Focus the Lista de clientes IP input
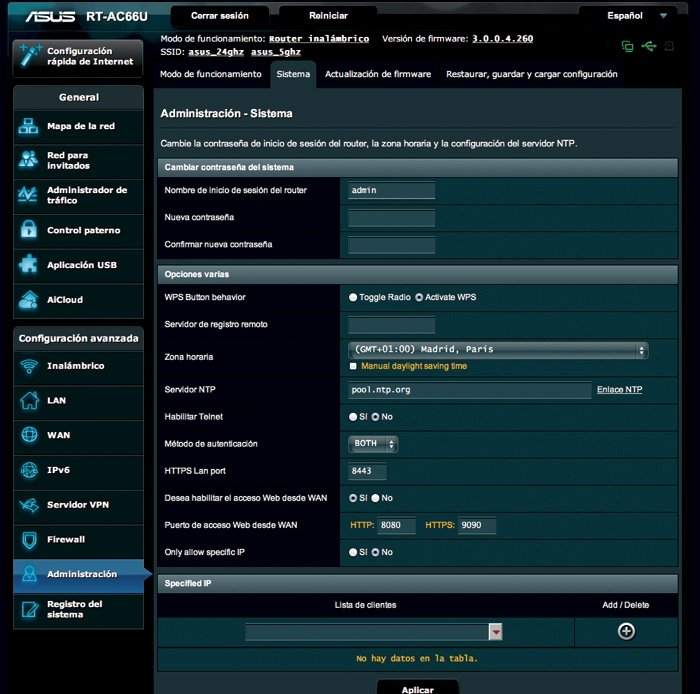This screenshot has width=700, height=694. pos(367,632)
